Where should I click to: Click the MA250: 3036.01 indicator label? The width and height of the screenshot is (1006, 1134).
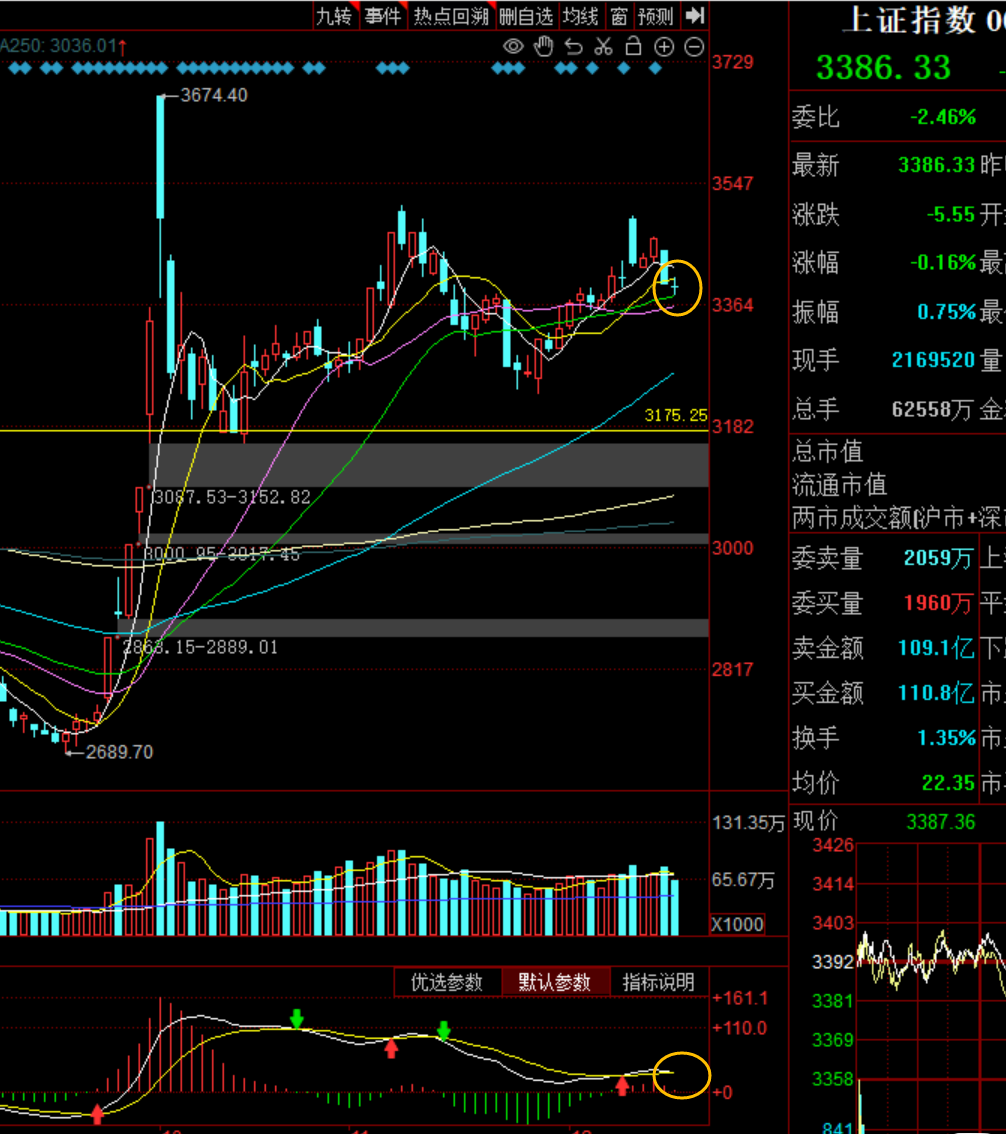pos(64,46)
